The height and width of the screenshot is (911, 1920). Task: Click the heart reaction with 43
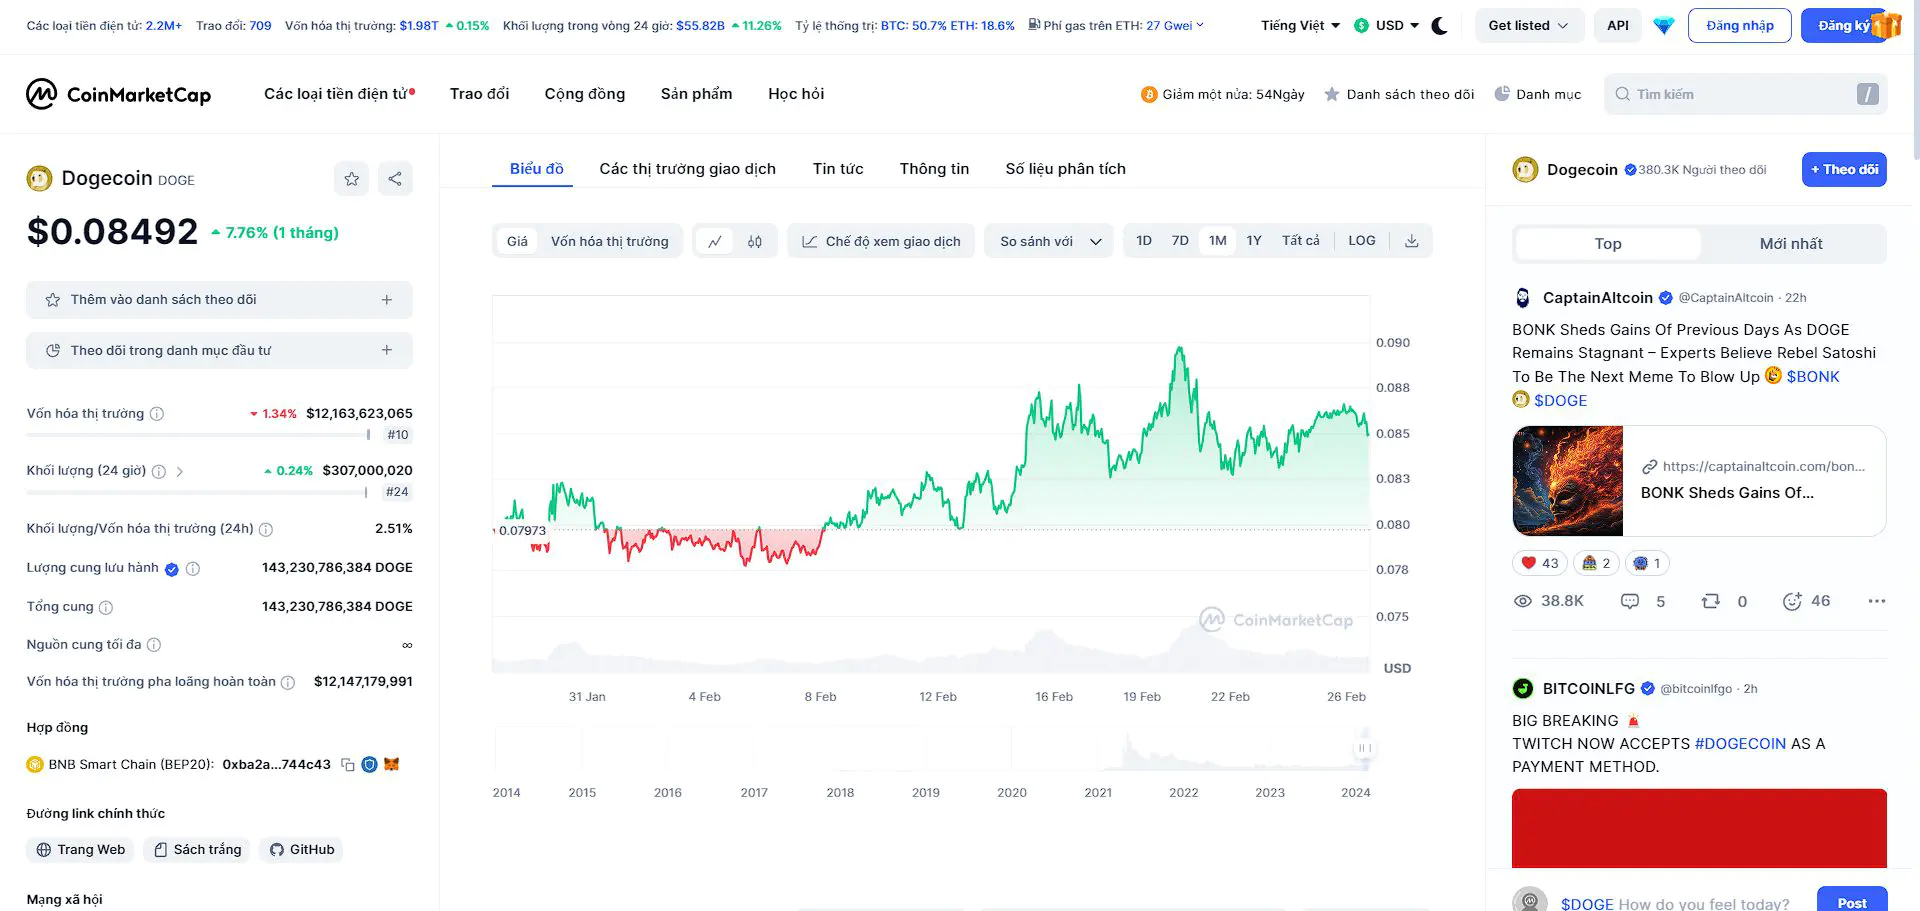tap(1540, 563)
